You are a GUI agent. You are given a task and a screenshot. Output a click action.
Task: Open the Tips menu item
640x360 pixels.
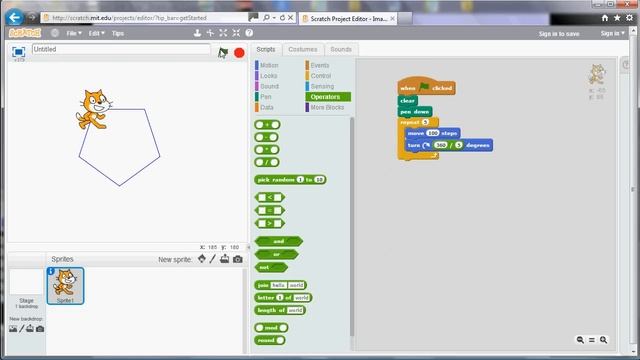coord(118,33)
